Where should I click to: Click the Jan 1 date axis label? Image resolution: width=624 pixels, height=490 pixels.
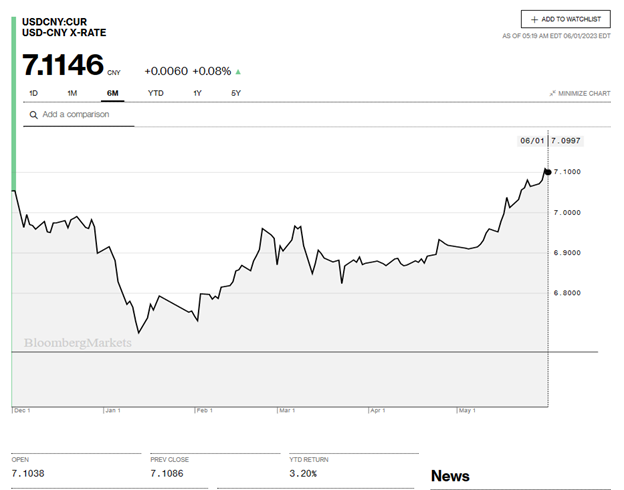point(111,410)
